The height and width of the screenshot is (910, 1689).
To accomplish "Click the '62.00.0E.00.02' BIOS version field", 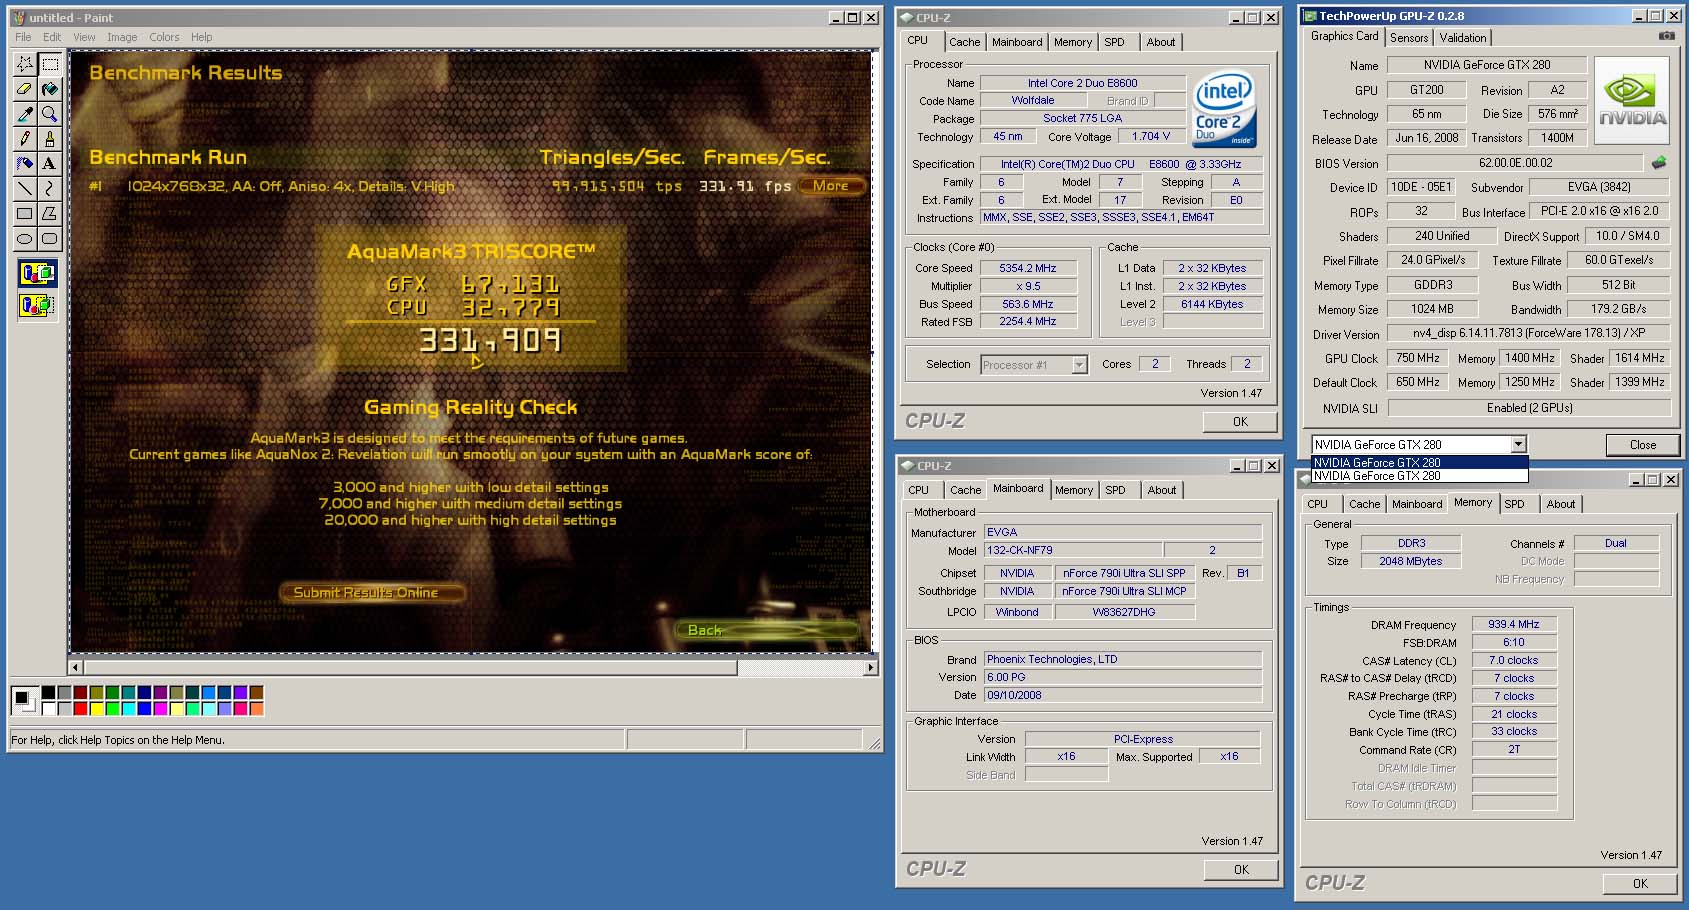I will pos(1515,162).
